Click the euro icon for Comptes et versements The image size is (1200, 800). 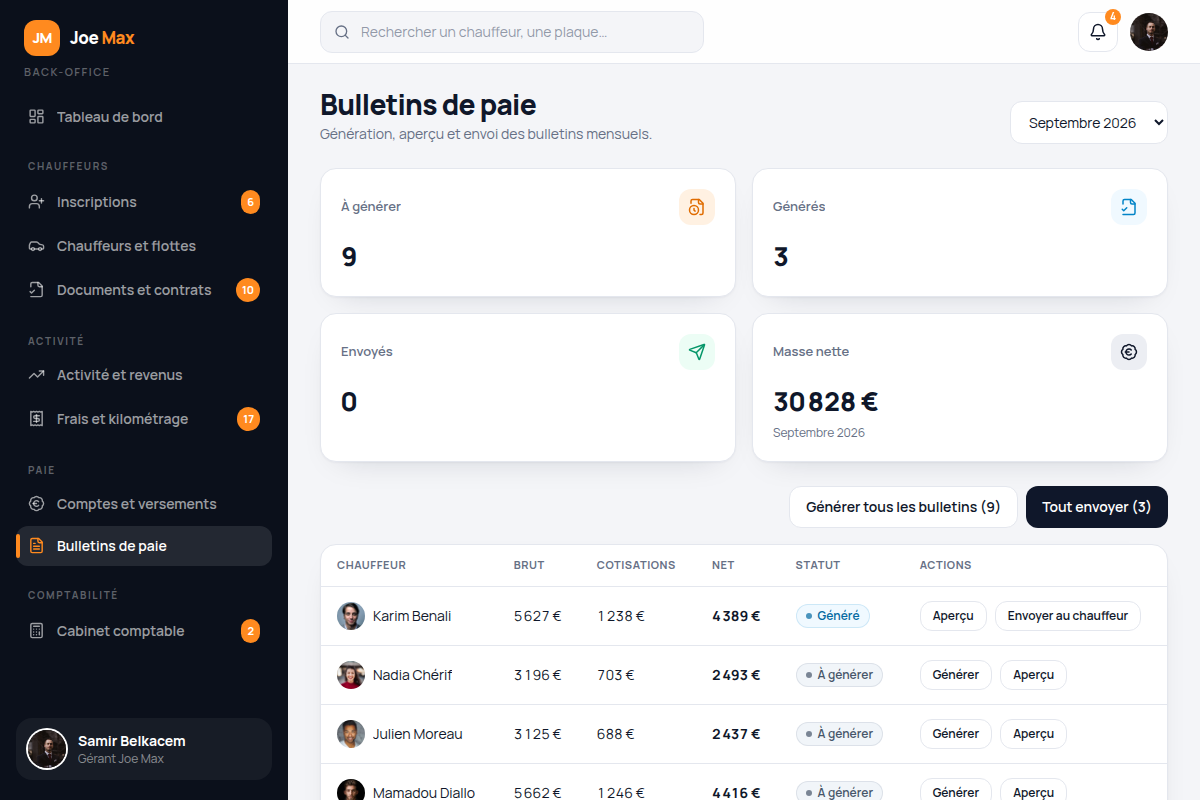coord(36,504)
